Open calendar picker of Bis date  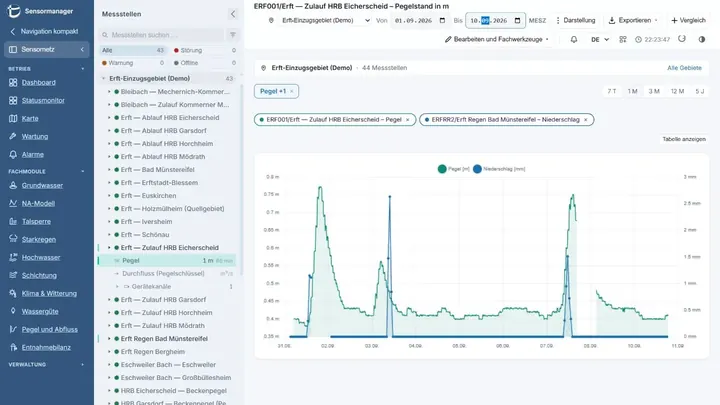pos(518,20)
